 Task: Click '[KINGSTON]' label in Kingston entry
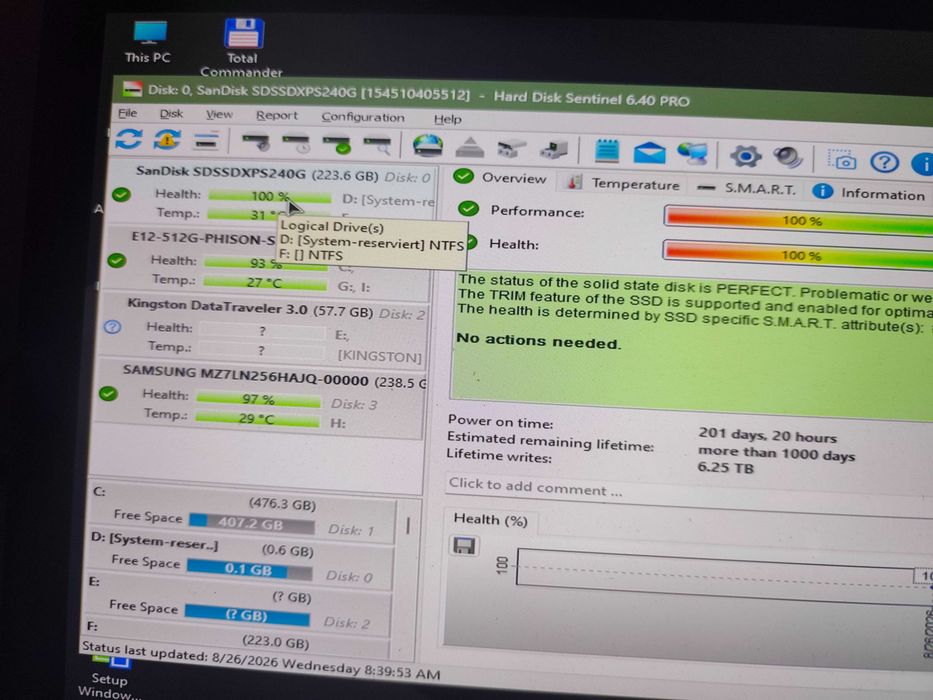coord(380,356)
